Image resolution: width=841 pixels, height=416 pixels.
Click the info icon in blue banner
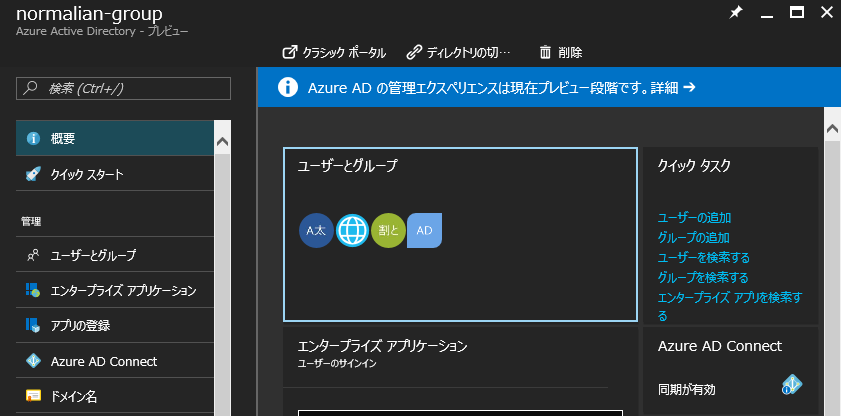click(x=288, y=87)
